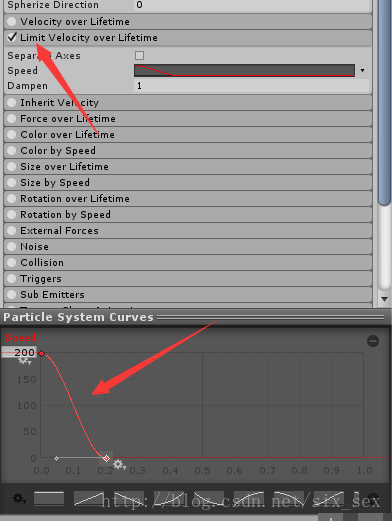Open gear options below 200 value field
Viewport: 392px width, 521px height.
[24, 361]
